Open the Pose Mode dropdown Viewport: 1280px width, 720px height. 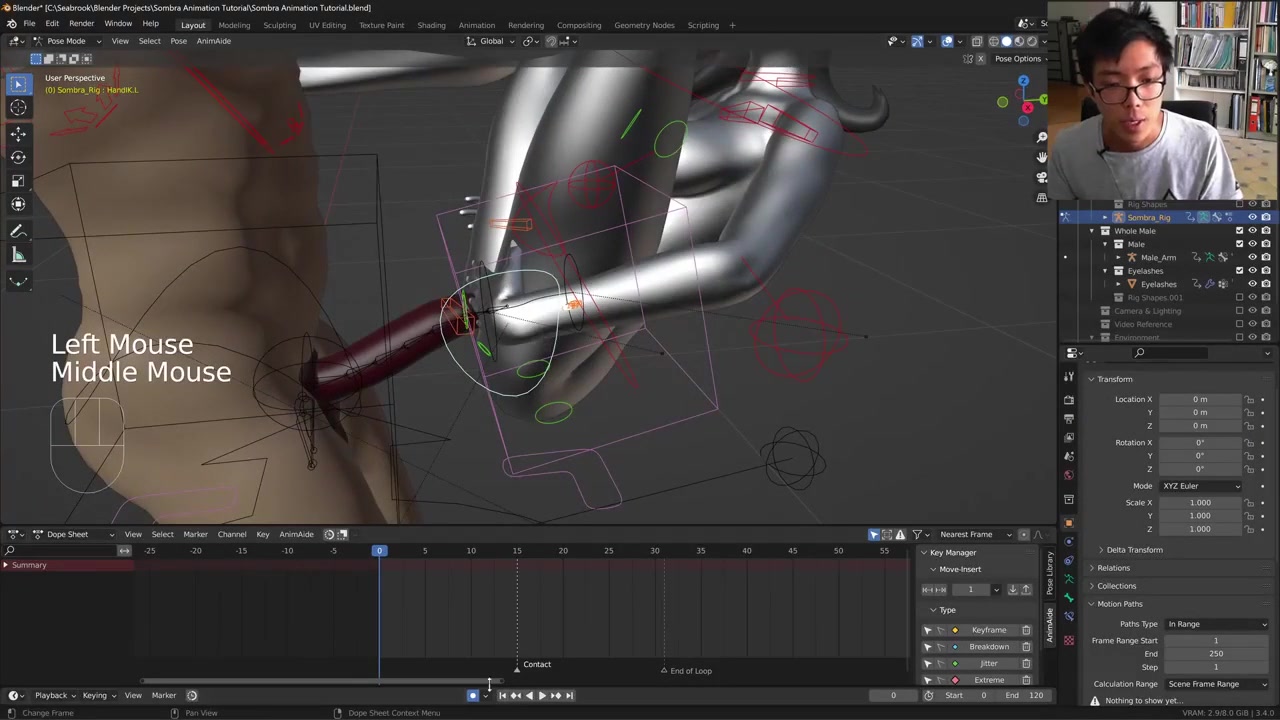pos(66,41)
